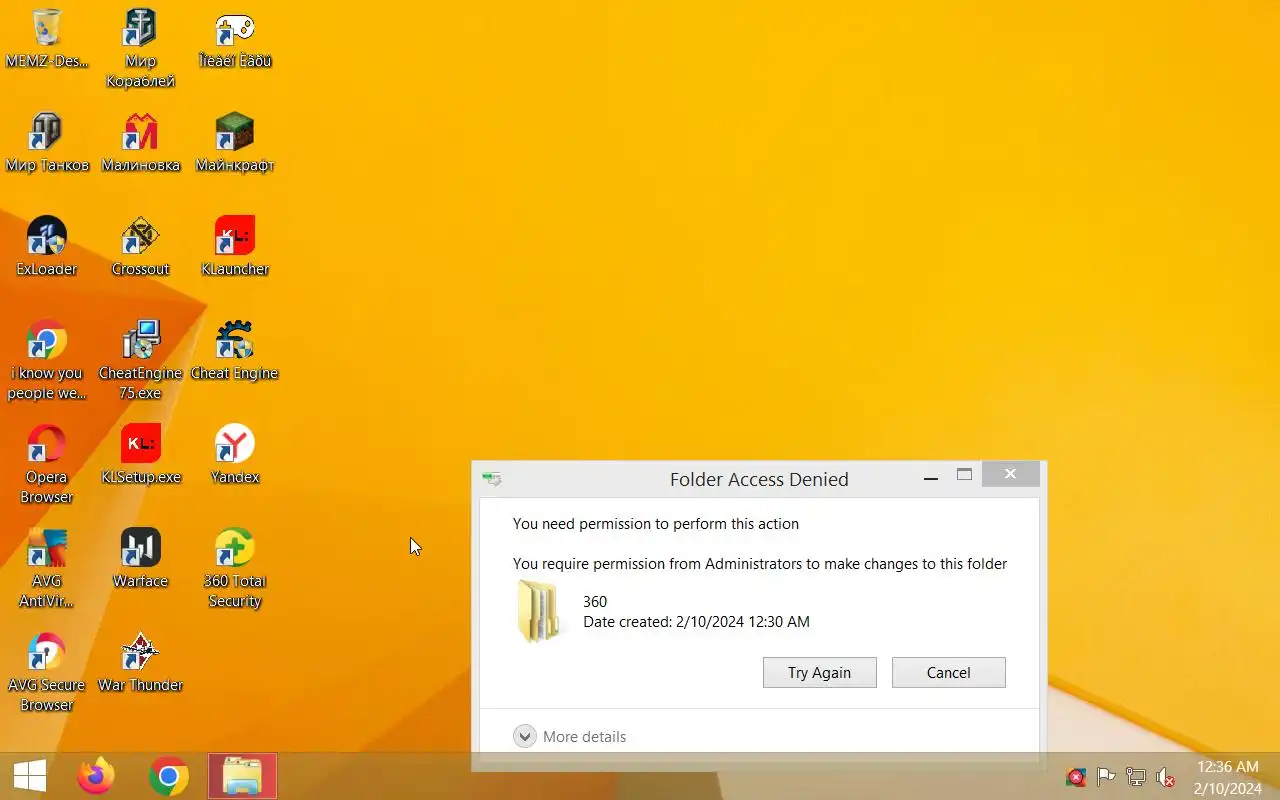Screen dimensions: 1280x800
Task: Click Try Again in the dialog
Action: tap(819, 672)
